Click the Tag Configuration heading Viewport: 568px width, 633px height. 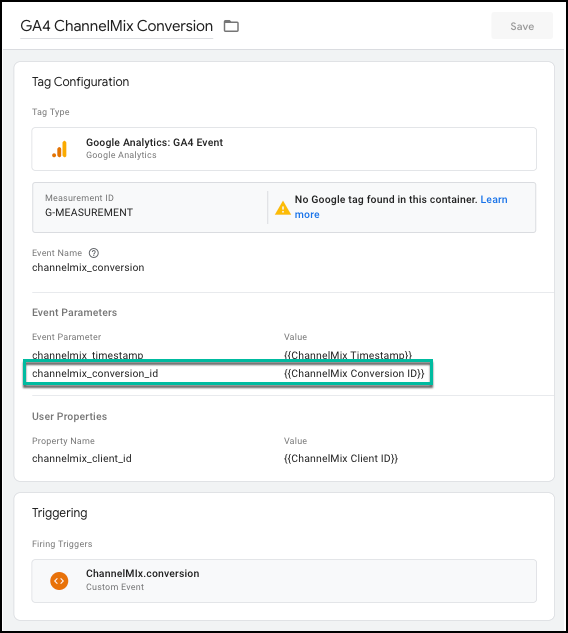click(x=80, y=82)
